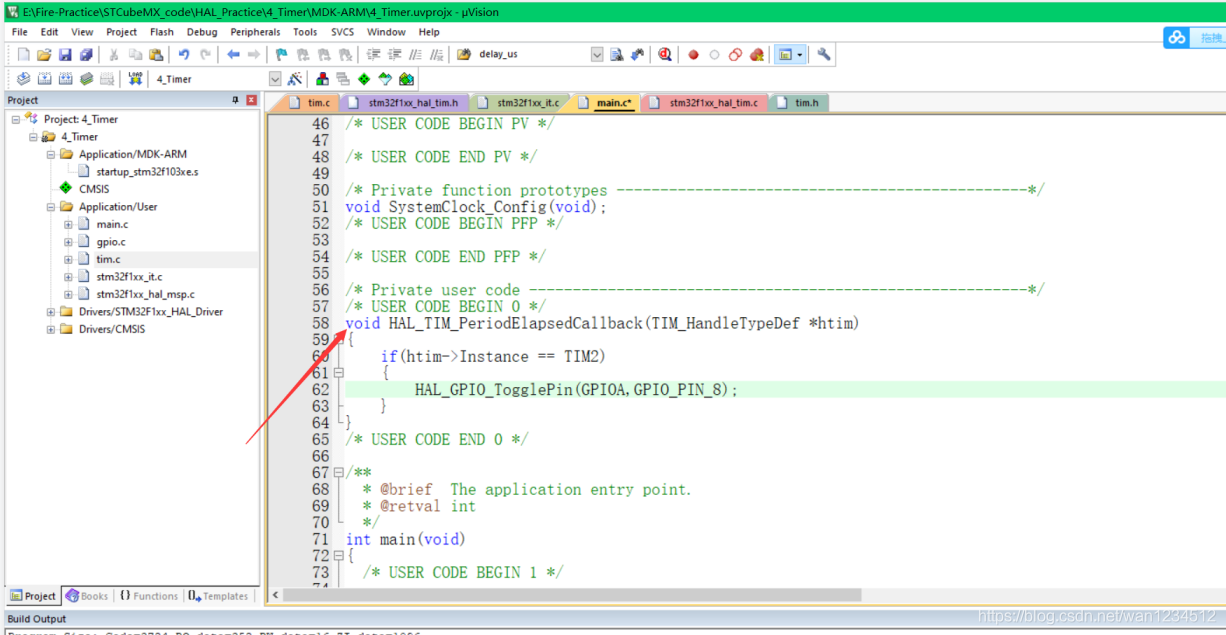The height and width of the screenshot is (635, 1226).
Task: Click the Undo toolbar icon
Action: click(x=184, y=55)
